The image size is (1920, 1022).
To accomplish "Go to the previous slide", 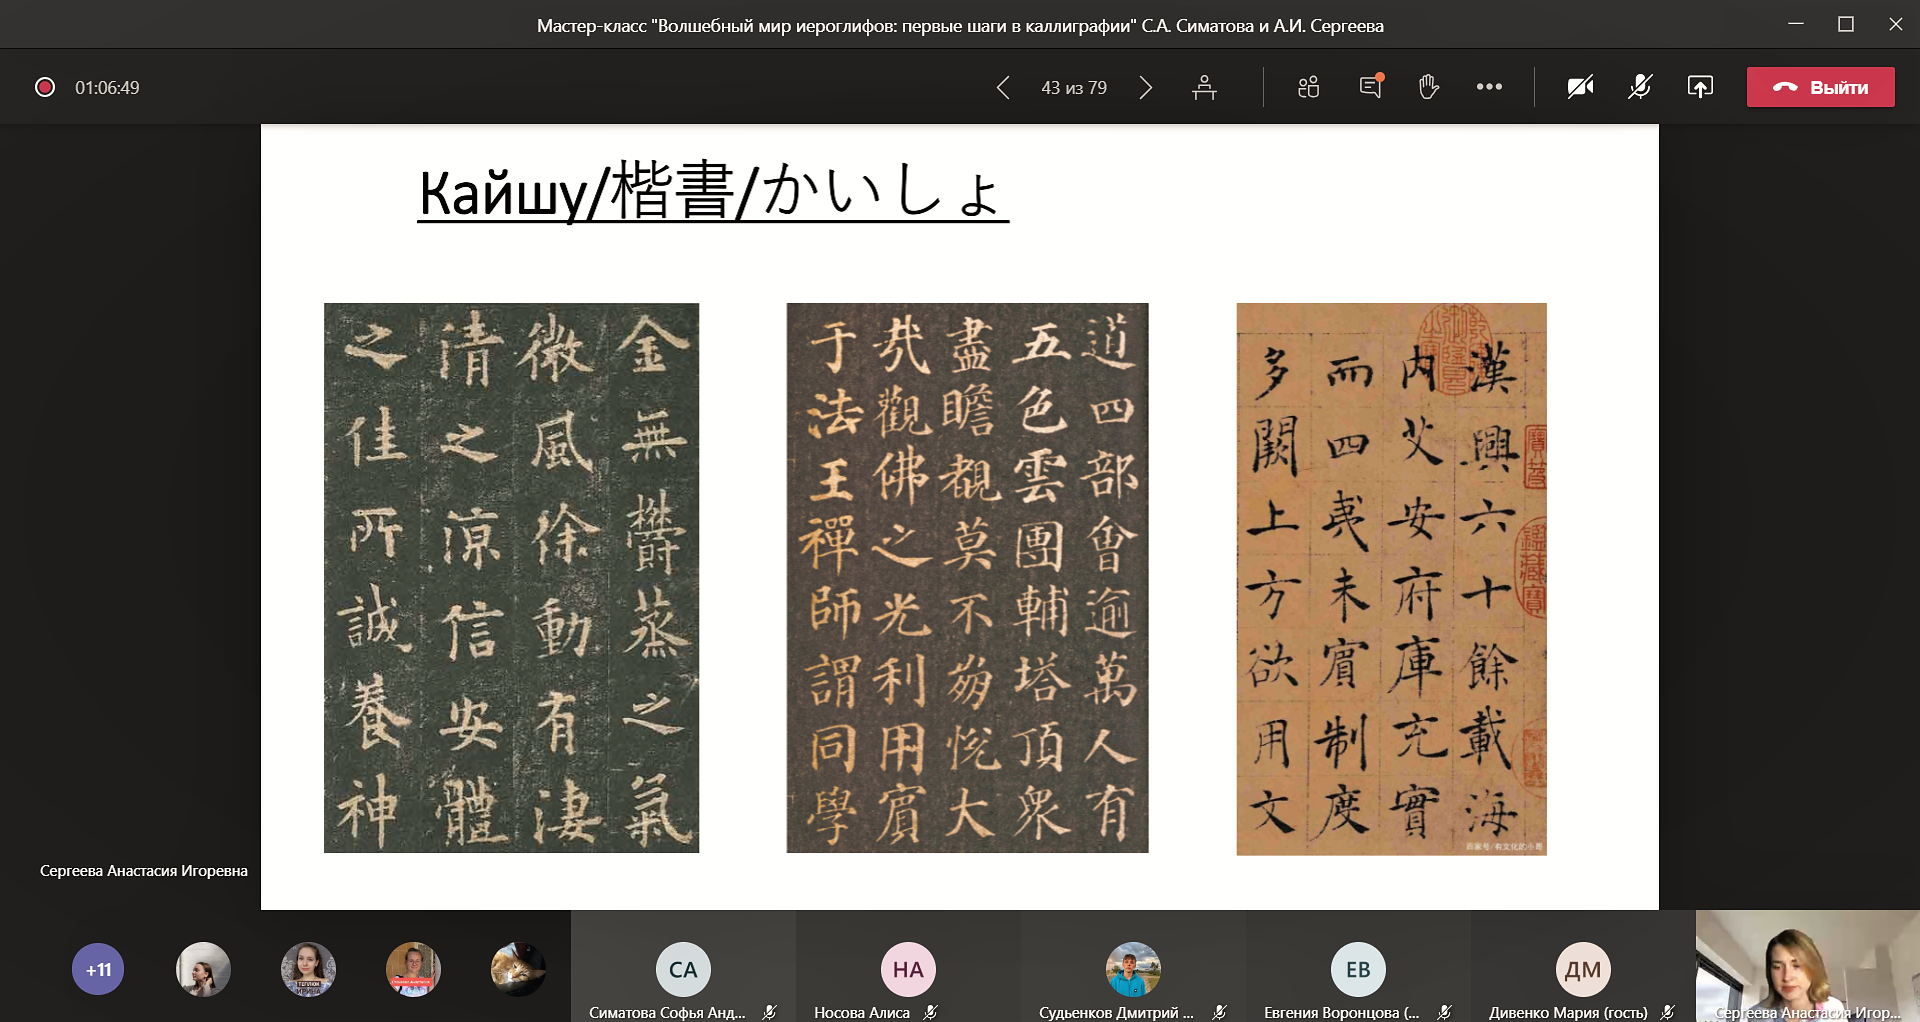I will tap(1003, 88).
